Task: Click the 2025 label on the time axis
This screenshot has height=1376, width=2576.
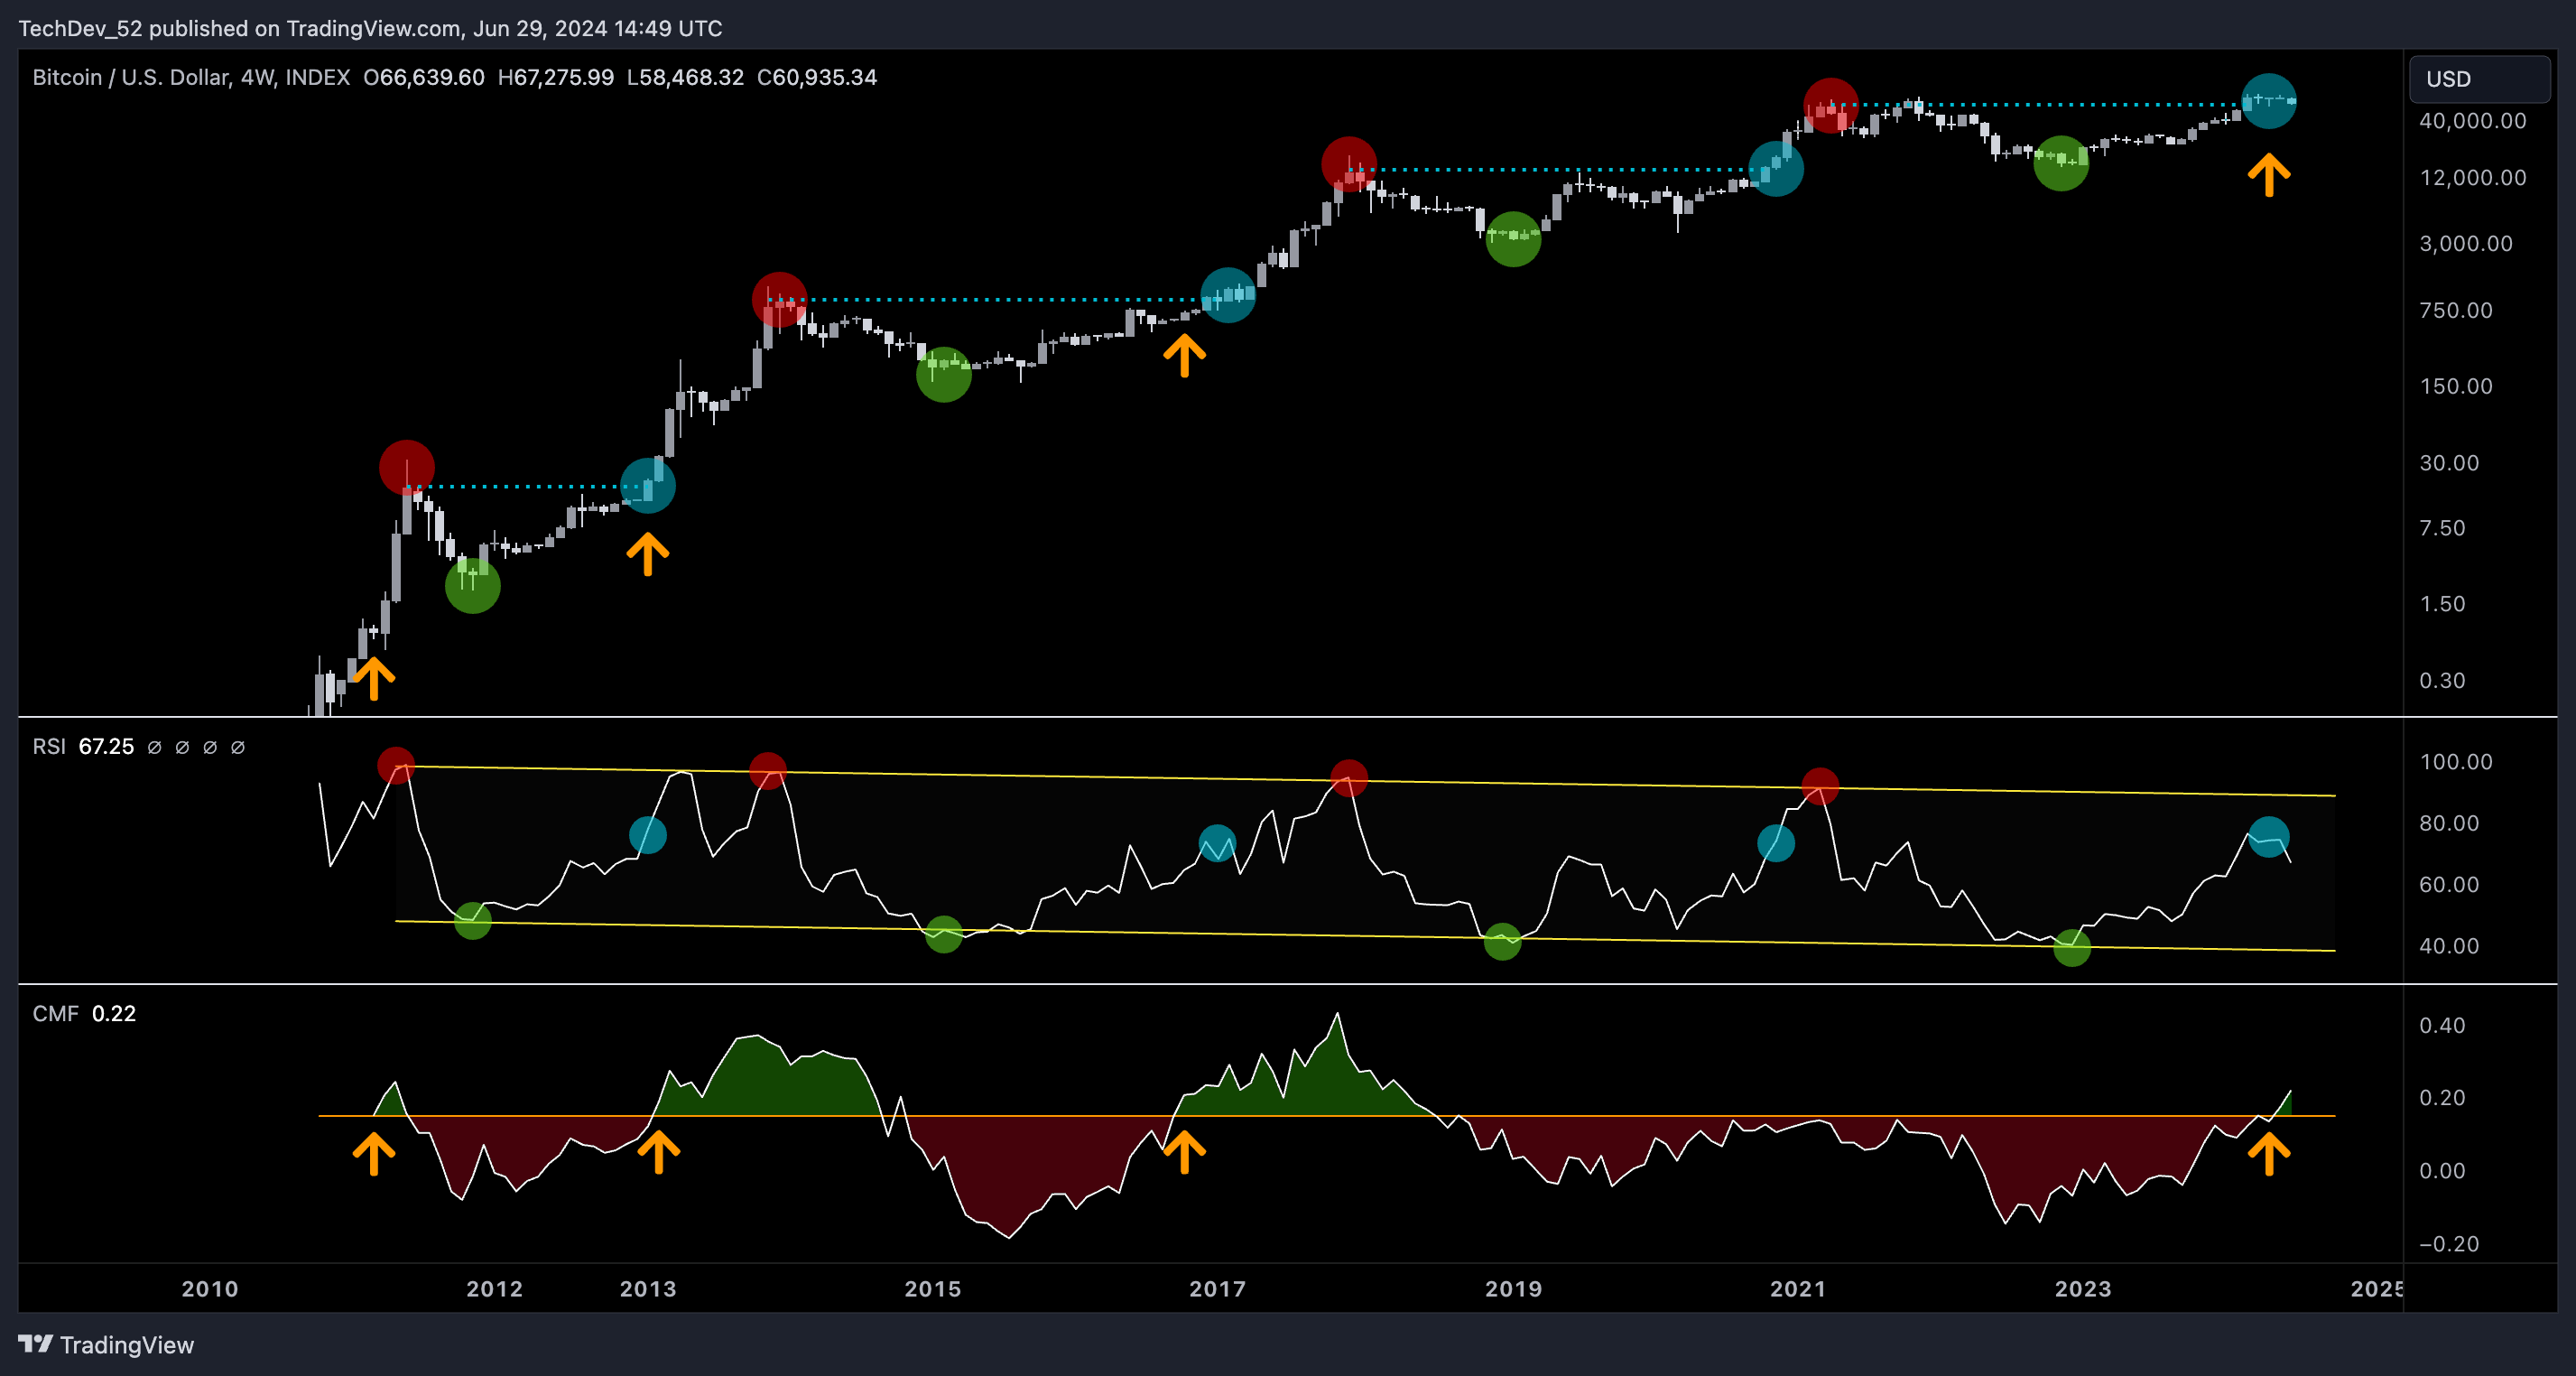Action: 2376,1289
